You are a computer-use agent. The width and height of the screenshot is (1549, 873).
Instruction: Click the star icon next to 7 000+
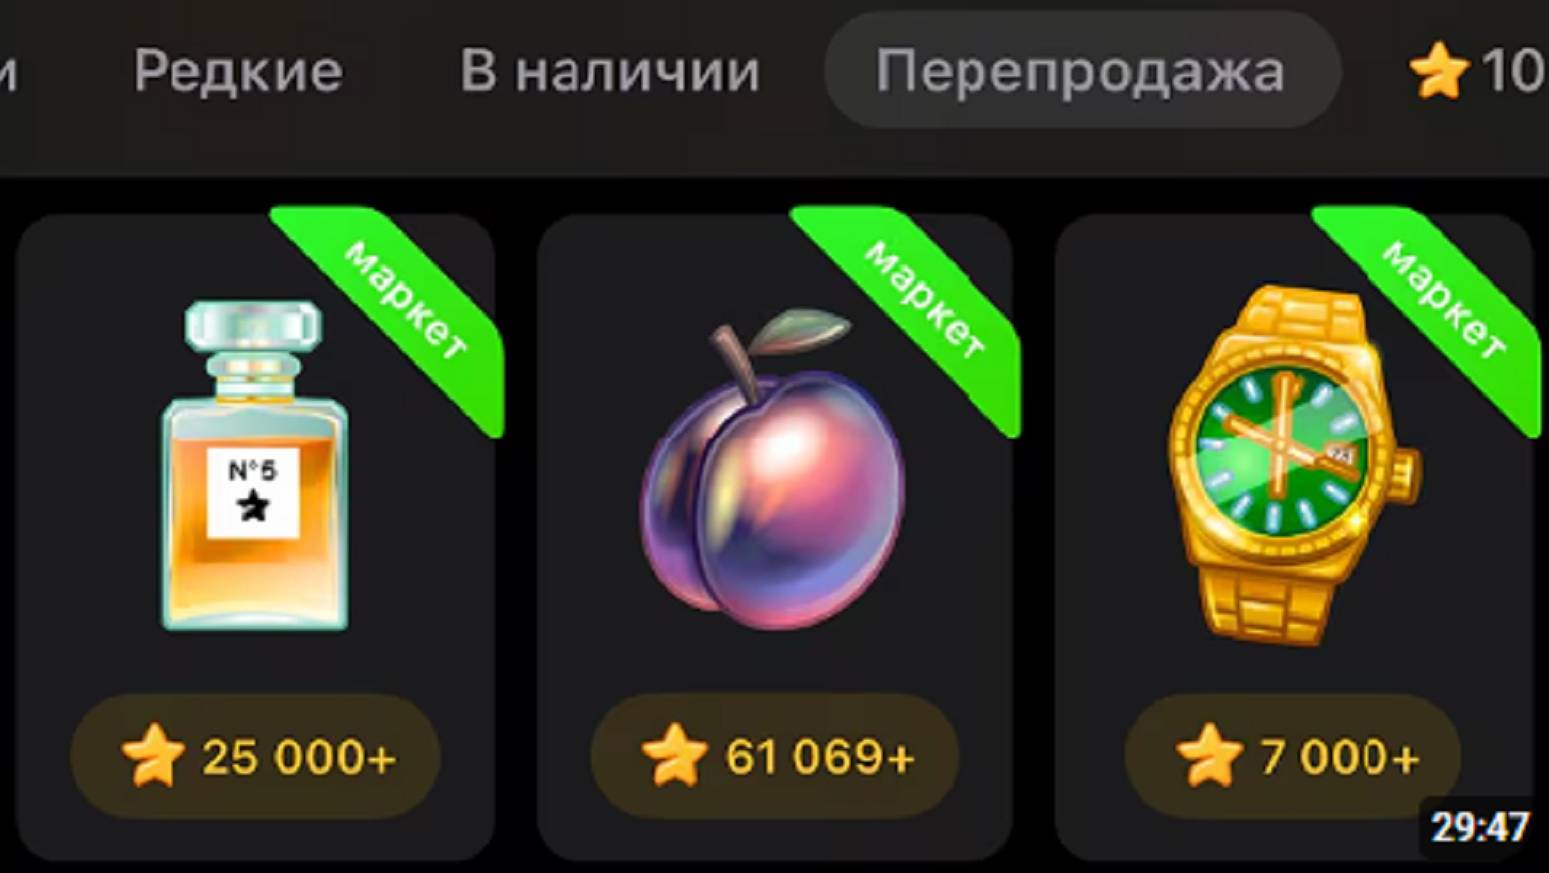pos(1209,756)
